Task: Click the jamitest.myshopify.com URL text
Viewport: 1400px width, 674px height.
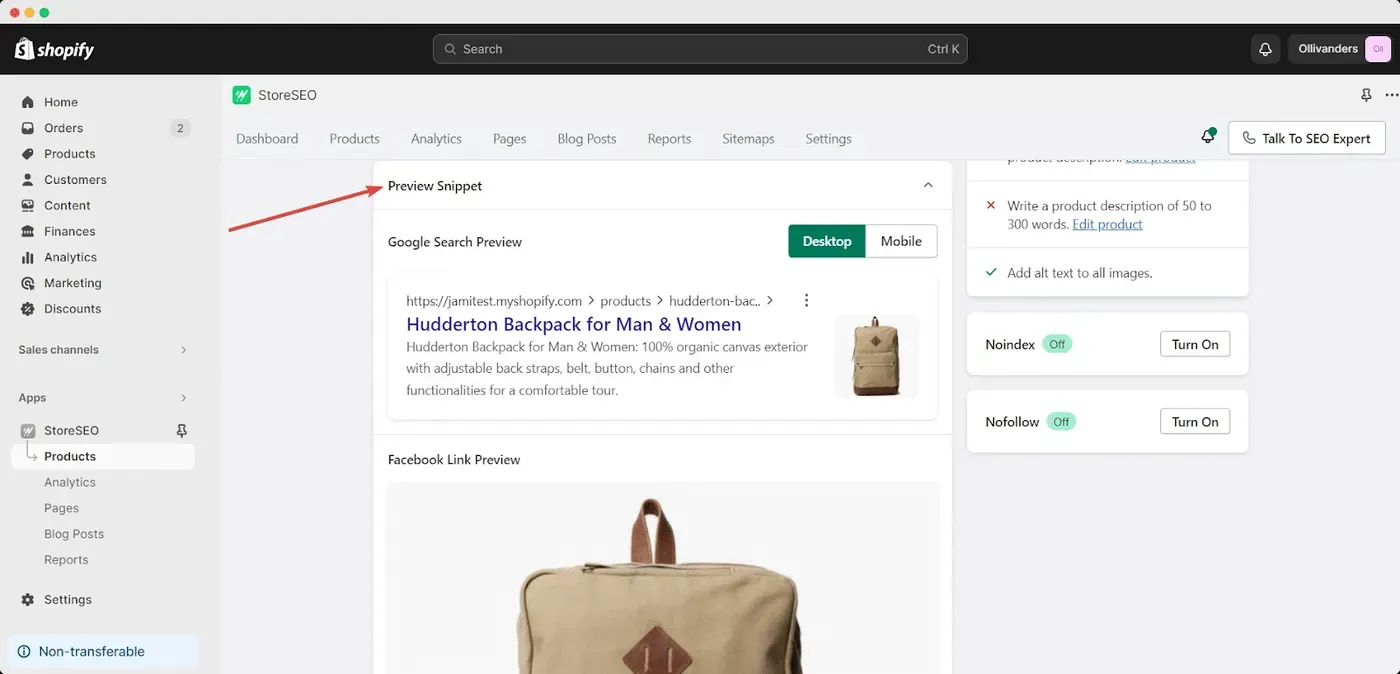Action: (494, 300)
